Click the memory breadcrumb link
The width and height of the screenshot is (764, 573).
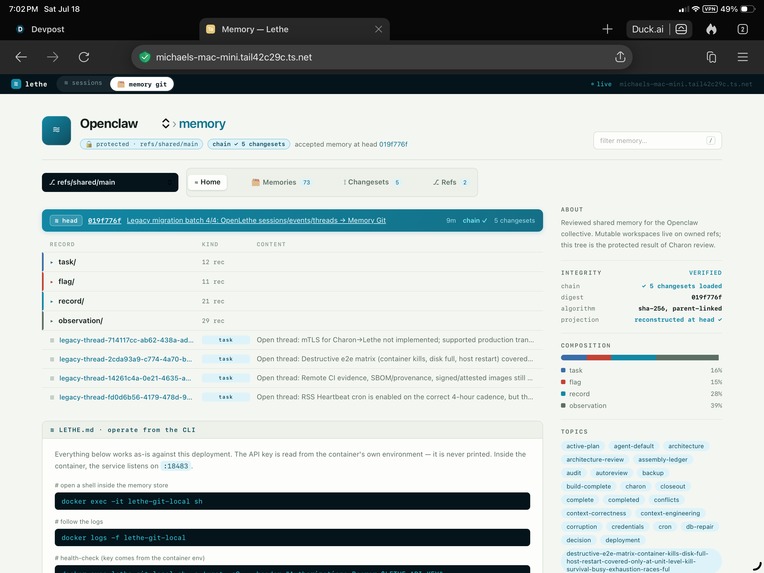(202, 124)
